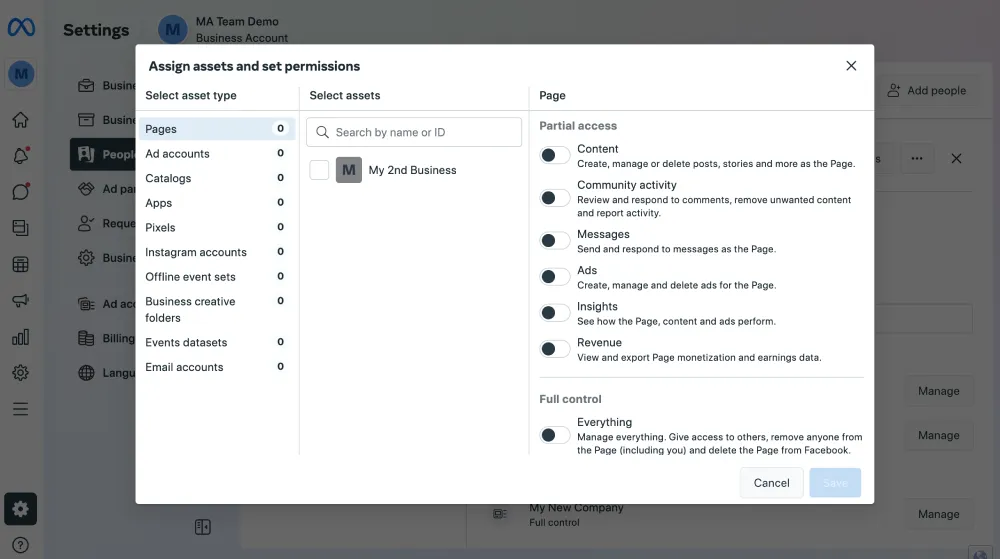Turn on the Messages permission toggle
Screen dimensions: 1000x559
[555, 240]
